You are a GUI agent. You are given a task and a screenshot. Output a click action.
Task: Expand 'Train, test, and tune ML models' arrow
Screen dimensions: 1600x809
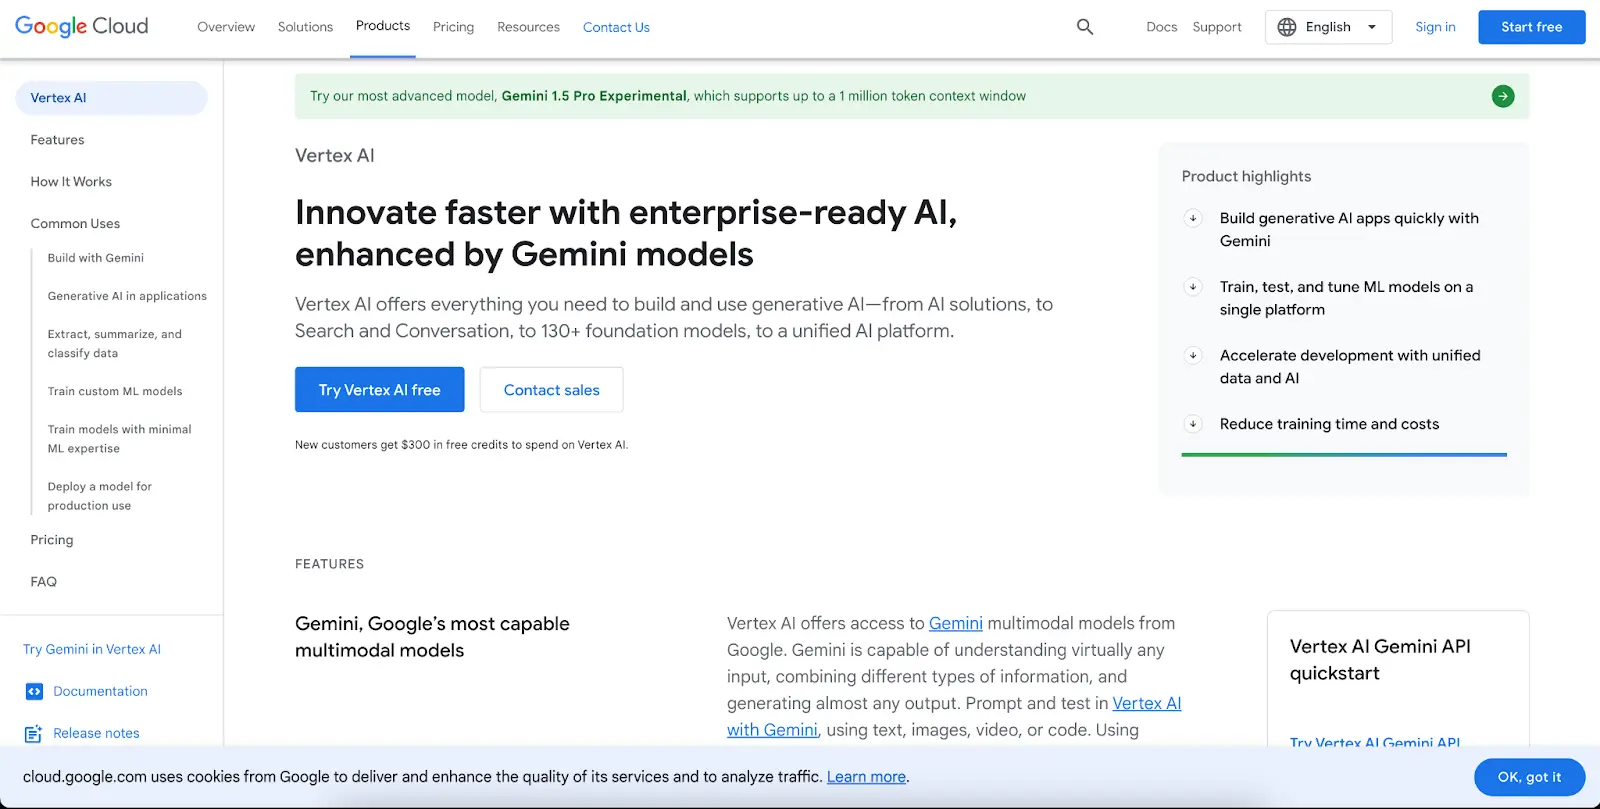tap(1193, 287)
